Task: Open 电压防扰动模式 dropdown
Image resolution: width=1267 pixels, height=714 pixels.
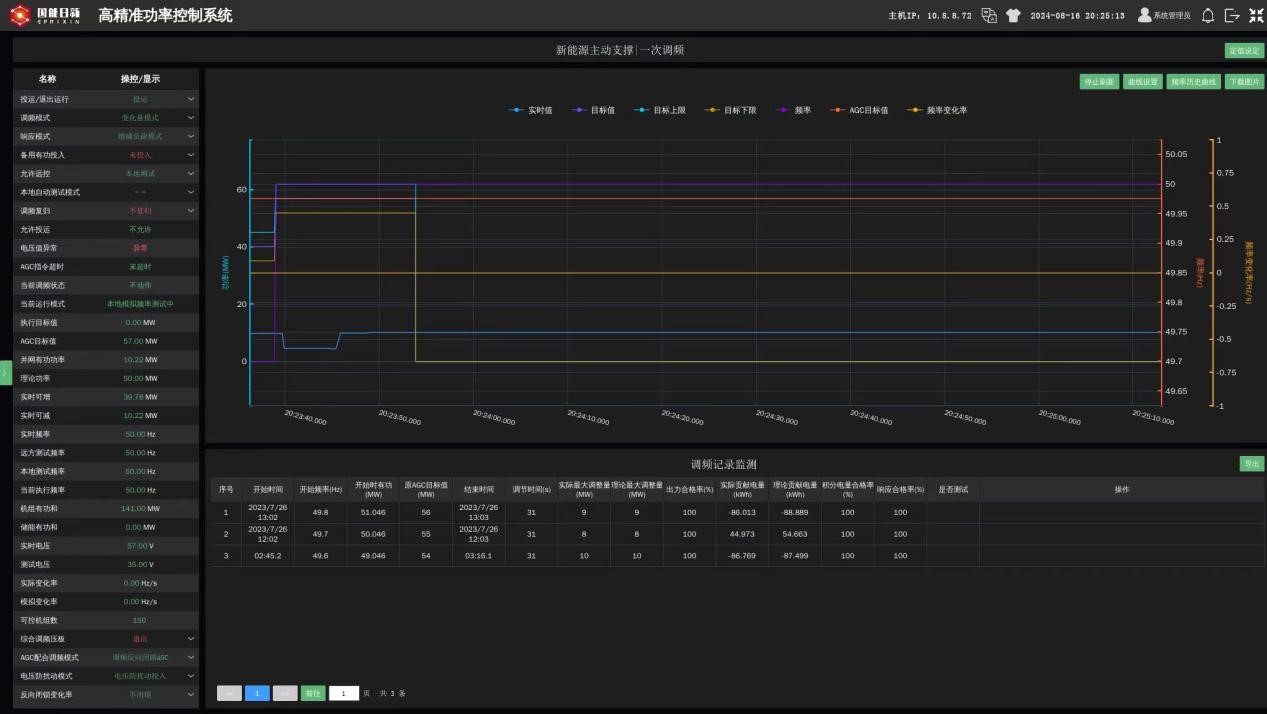Action: (190, 676)
